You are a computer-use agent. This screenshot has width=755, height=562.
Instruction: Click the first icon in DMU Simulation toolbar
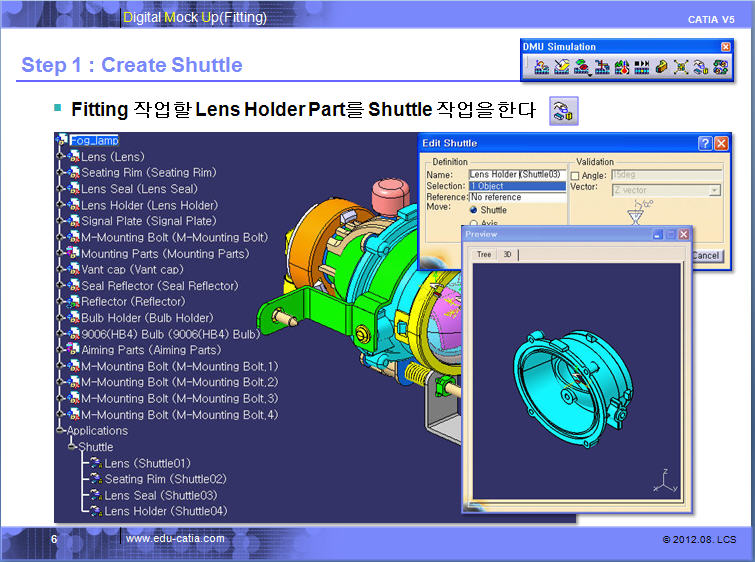[x=542, y=67]
